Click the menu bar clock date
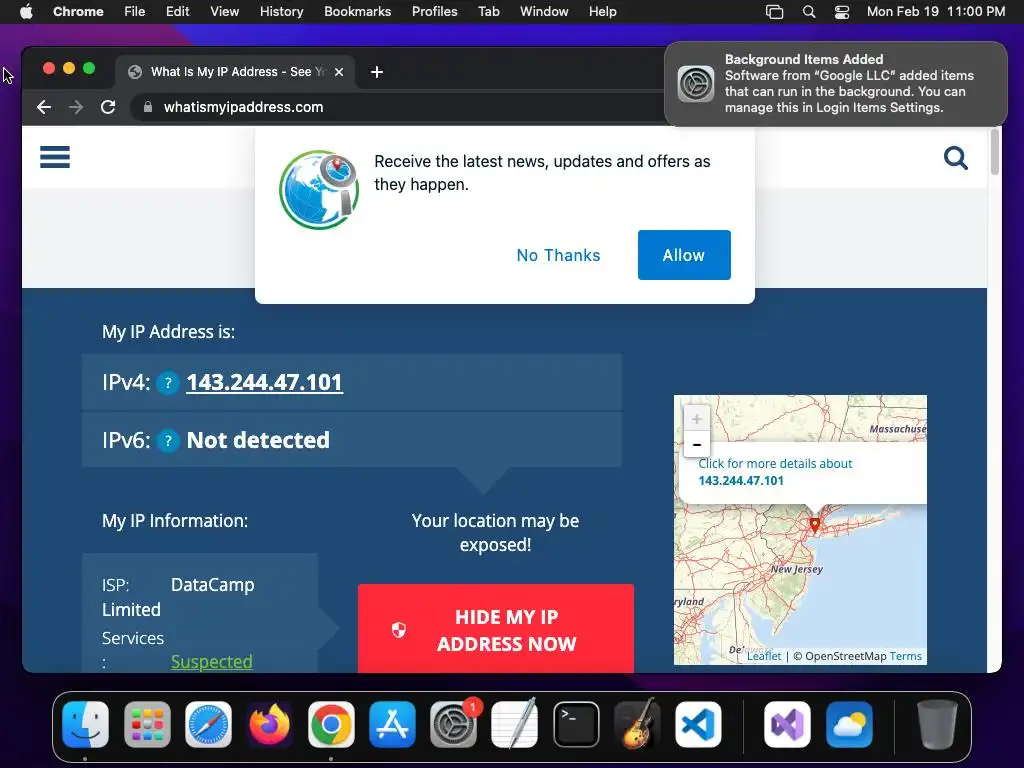 click(936, 12)
